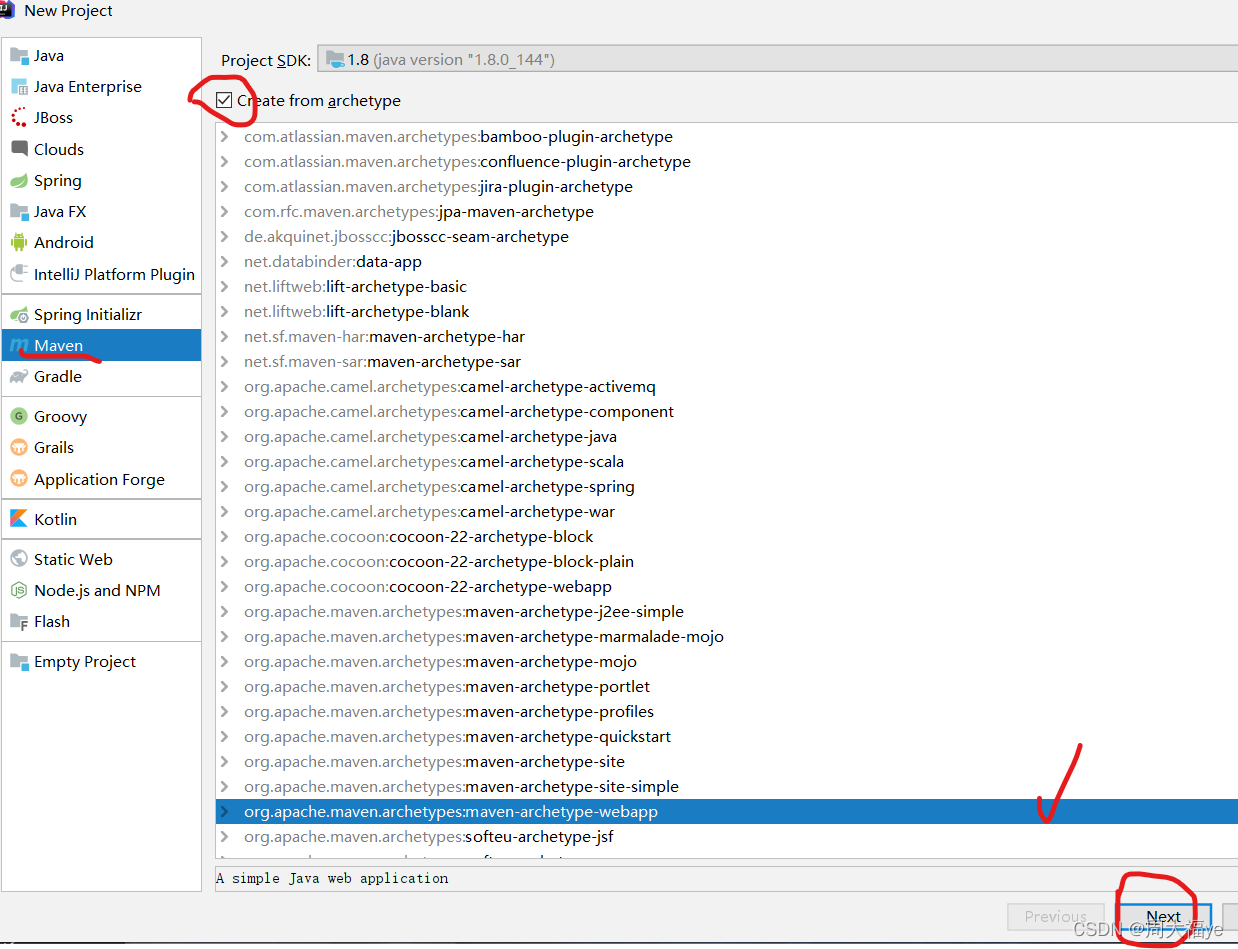Open the Project SDK dropdown
Image resolution: width=1238 pixels, height=949 pixels.
[x=777, y=60]
